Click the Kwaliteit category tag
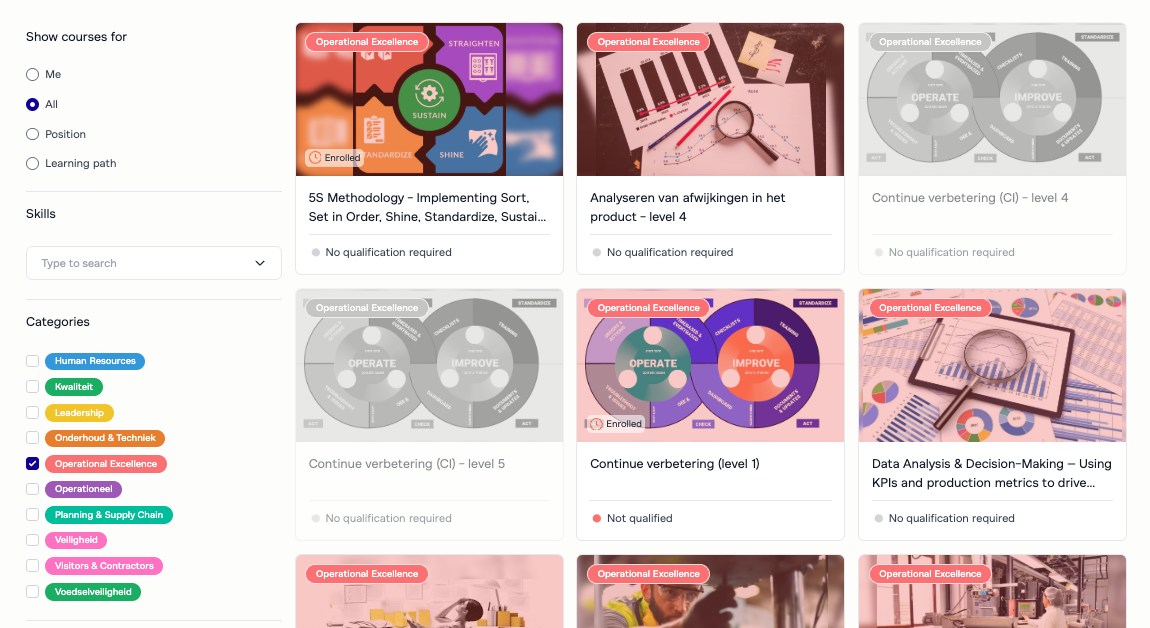Image resolution: width=1150 pixels, height=628 pixels. (74, 387)
